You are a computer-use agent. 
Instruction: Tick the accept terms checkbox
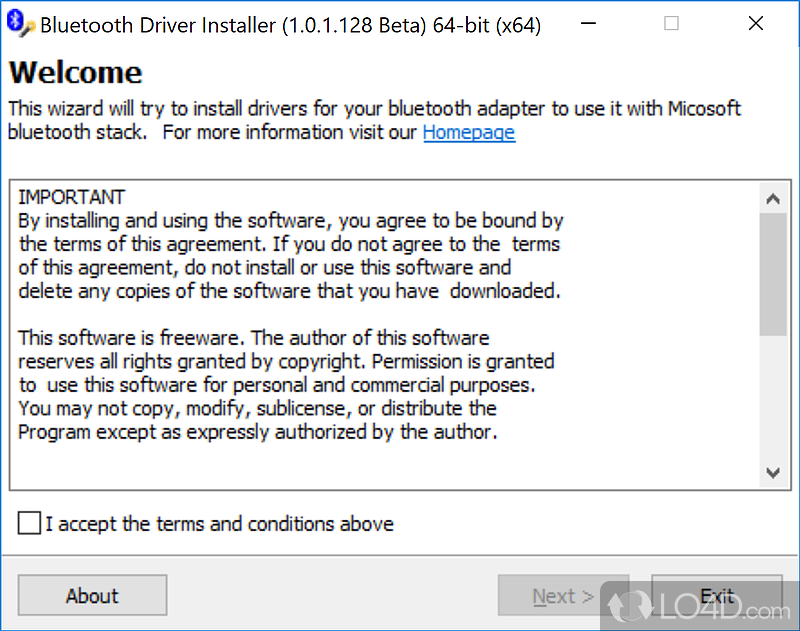30,524
